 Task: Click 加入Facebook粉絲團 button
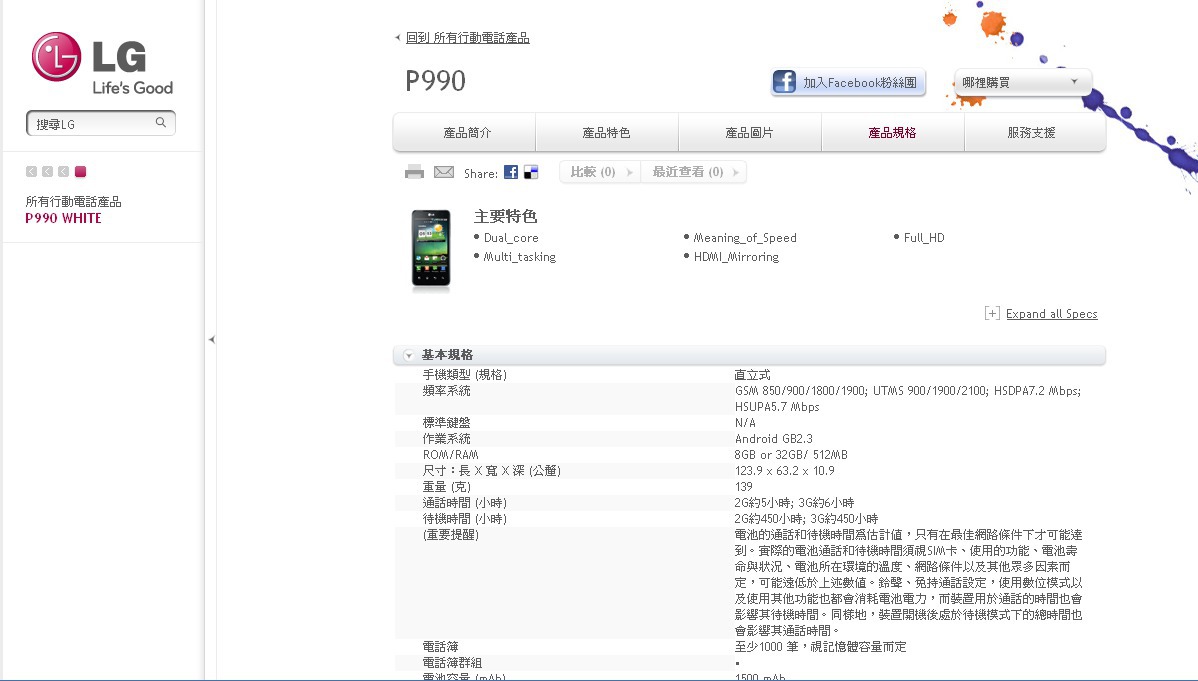848,82
